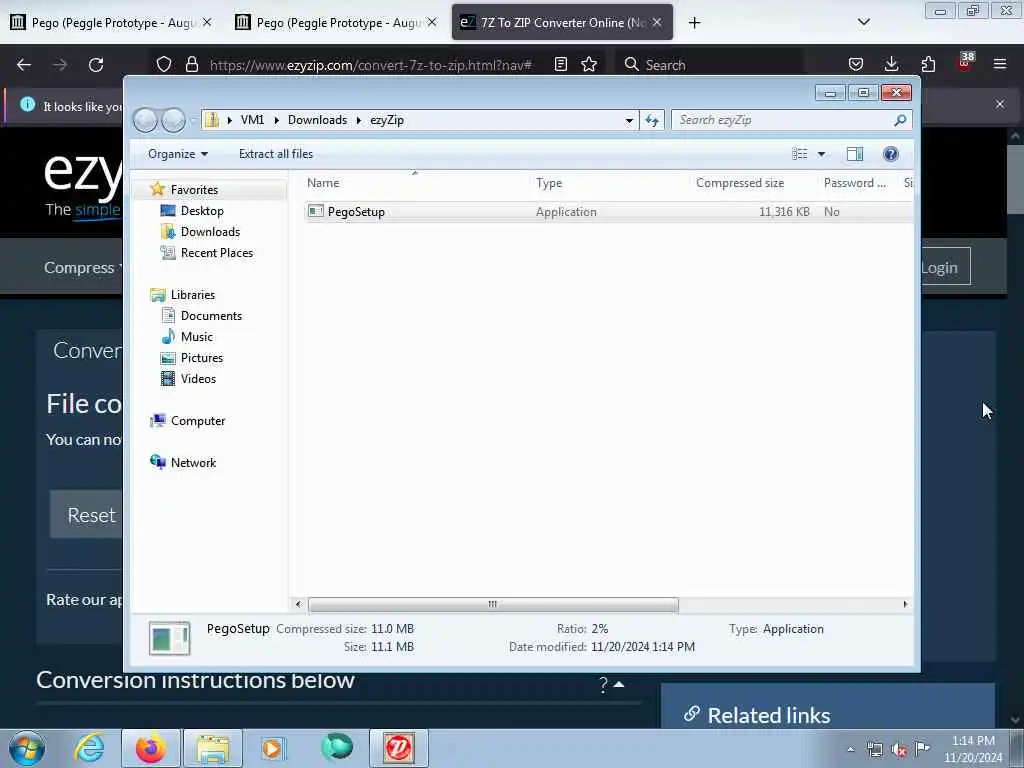Click the Explorer back navigation button
This screenshot has height=768, width=1024.
click(145, 120)
